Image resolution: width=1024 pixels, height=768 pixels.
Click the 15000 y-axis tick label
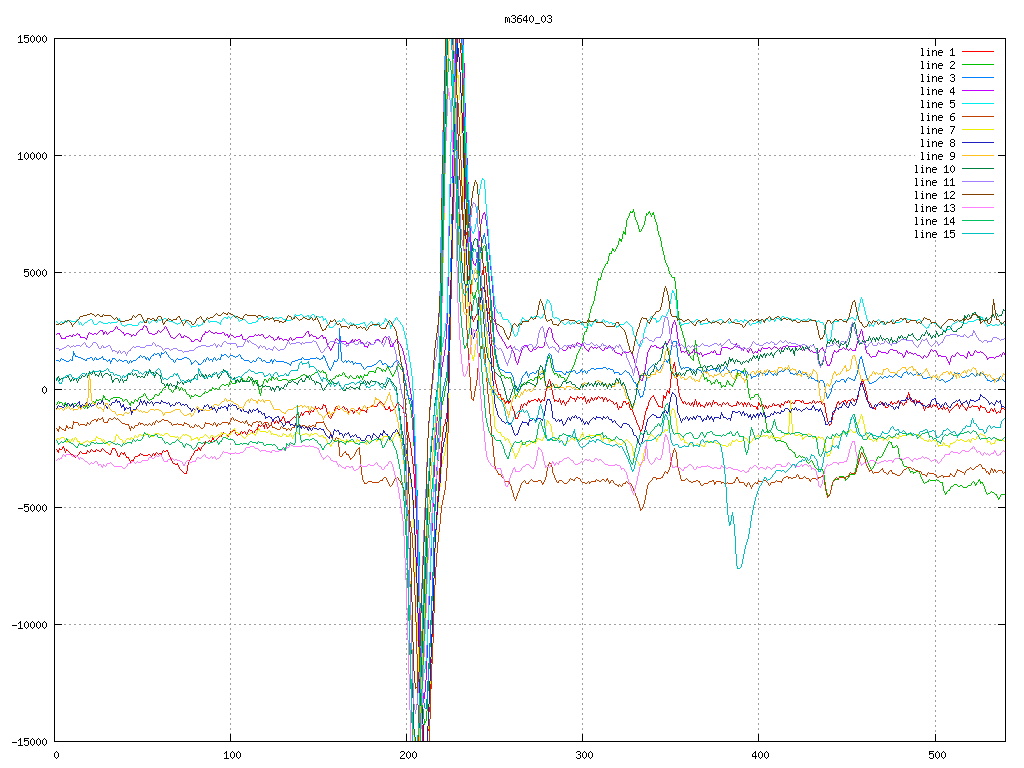point(32,39)
